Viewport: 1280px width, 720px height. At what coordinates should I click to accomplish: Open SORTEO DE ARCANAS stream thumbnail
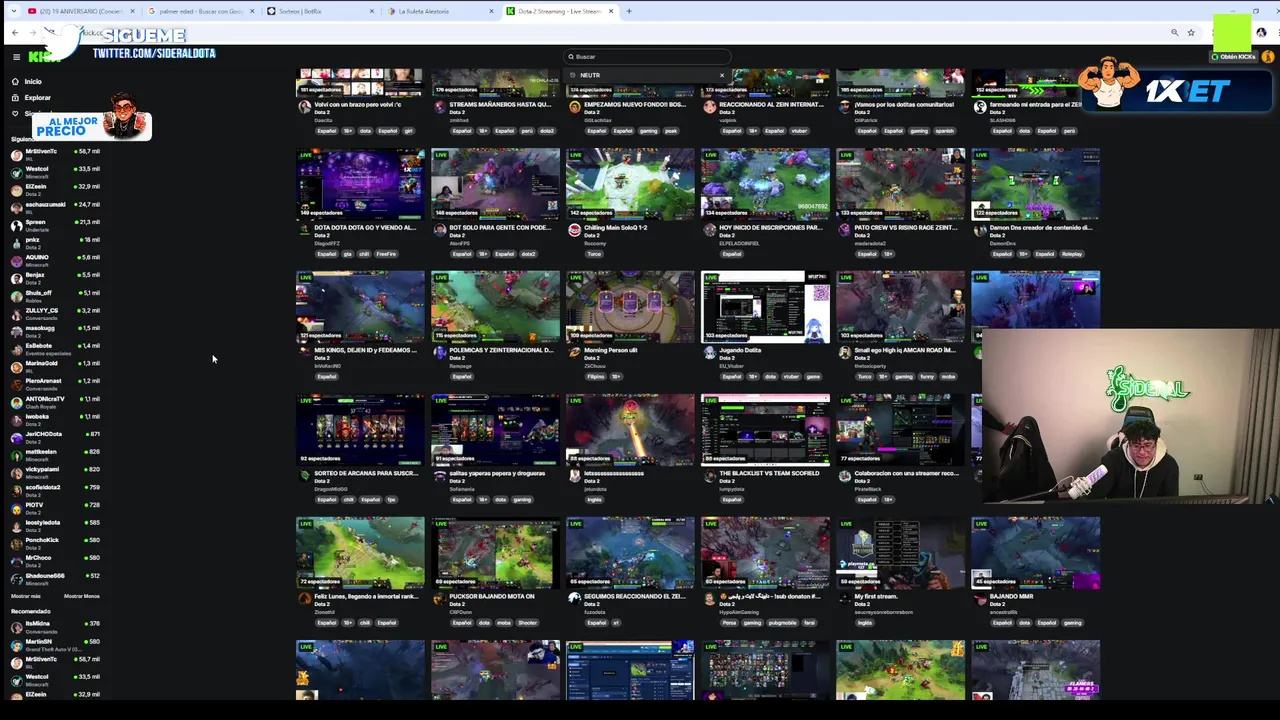tap(360, 430)
